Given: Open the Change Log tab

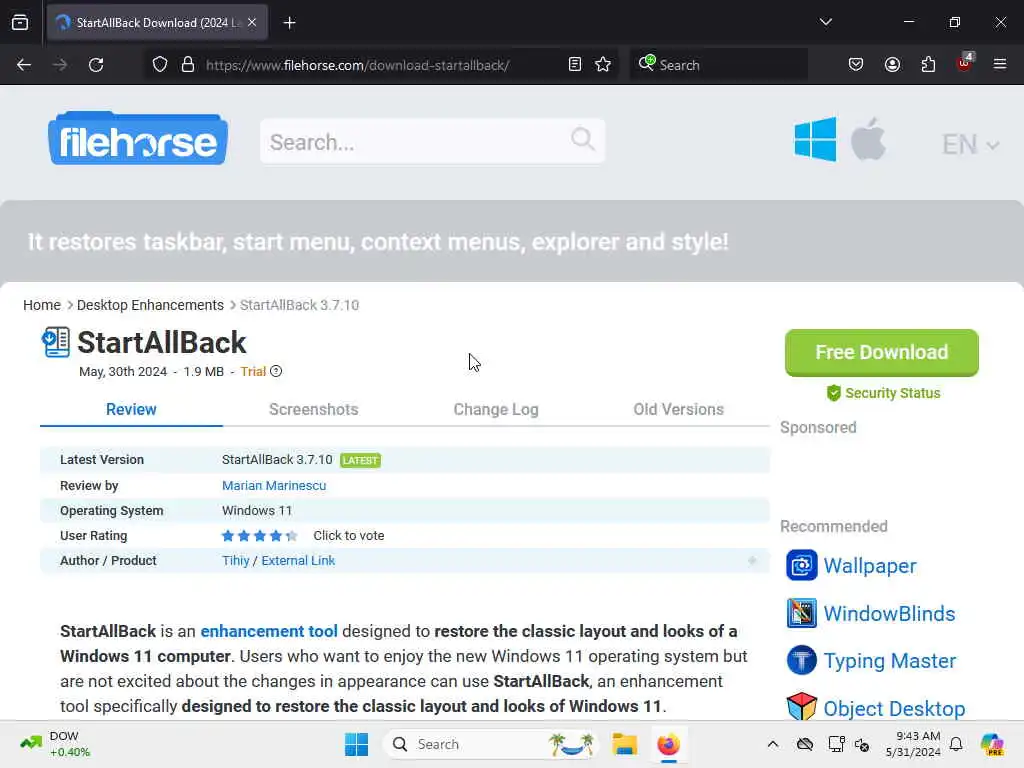Looking at the screenshot, I should point(496,409).
